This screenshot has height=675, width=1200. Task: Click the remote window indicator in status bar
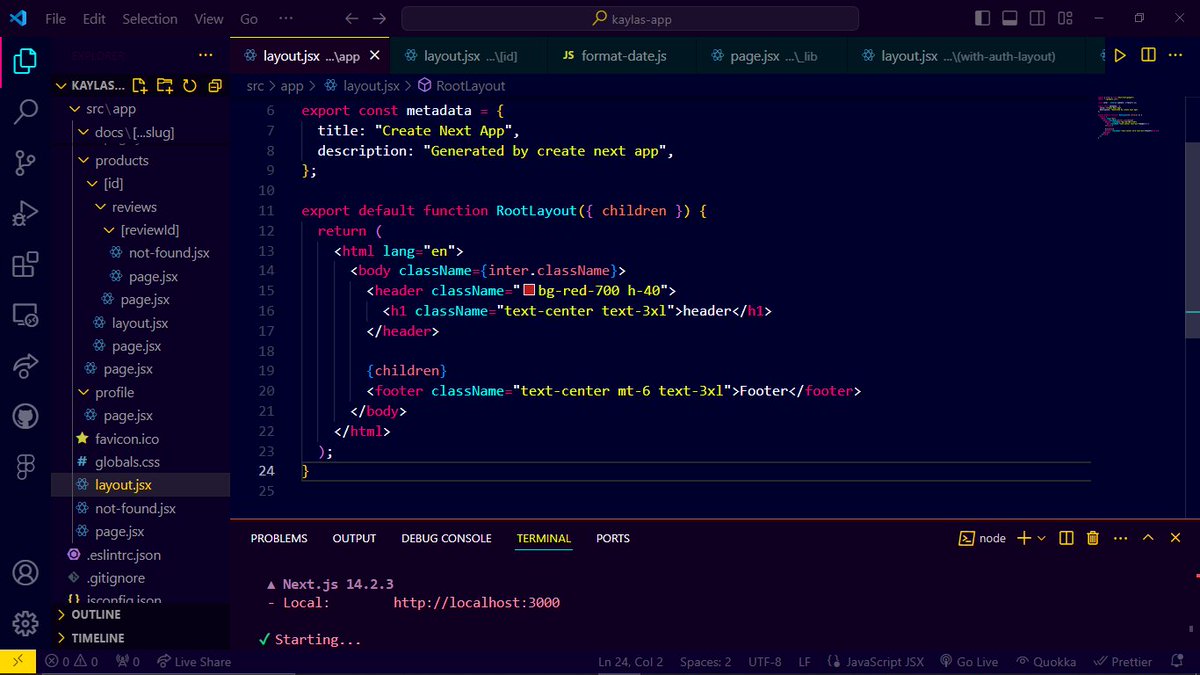pos(18,662)
